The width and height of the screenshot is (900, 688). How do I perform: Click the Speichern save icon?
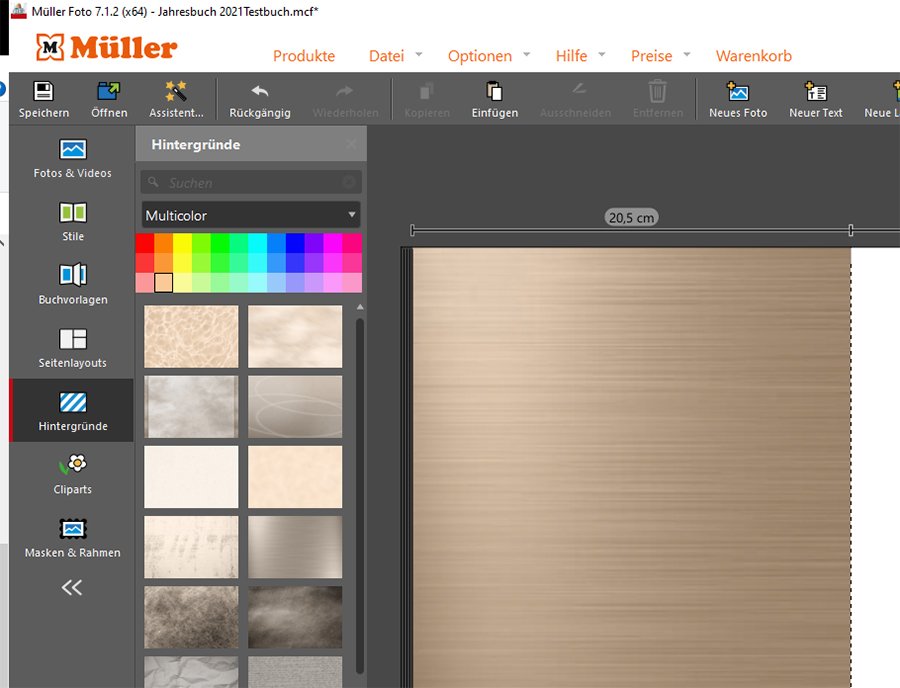point(44,91)
